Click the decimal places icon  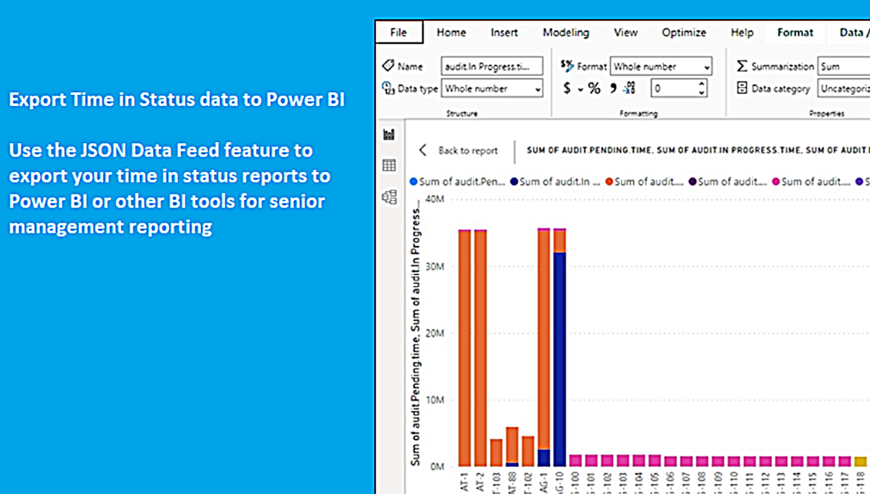click(629, 88)
